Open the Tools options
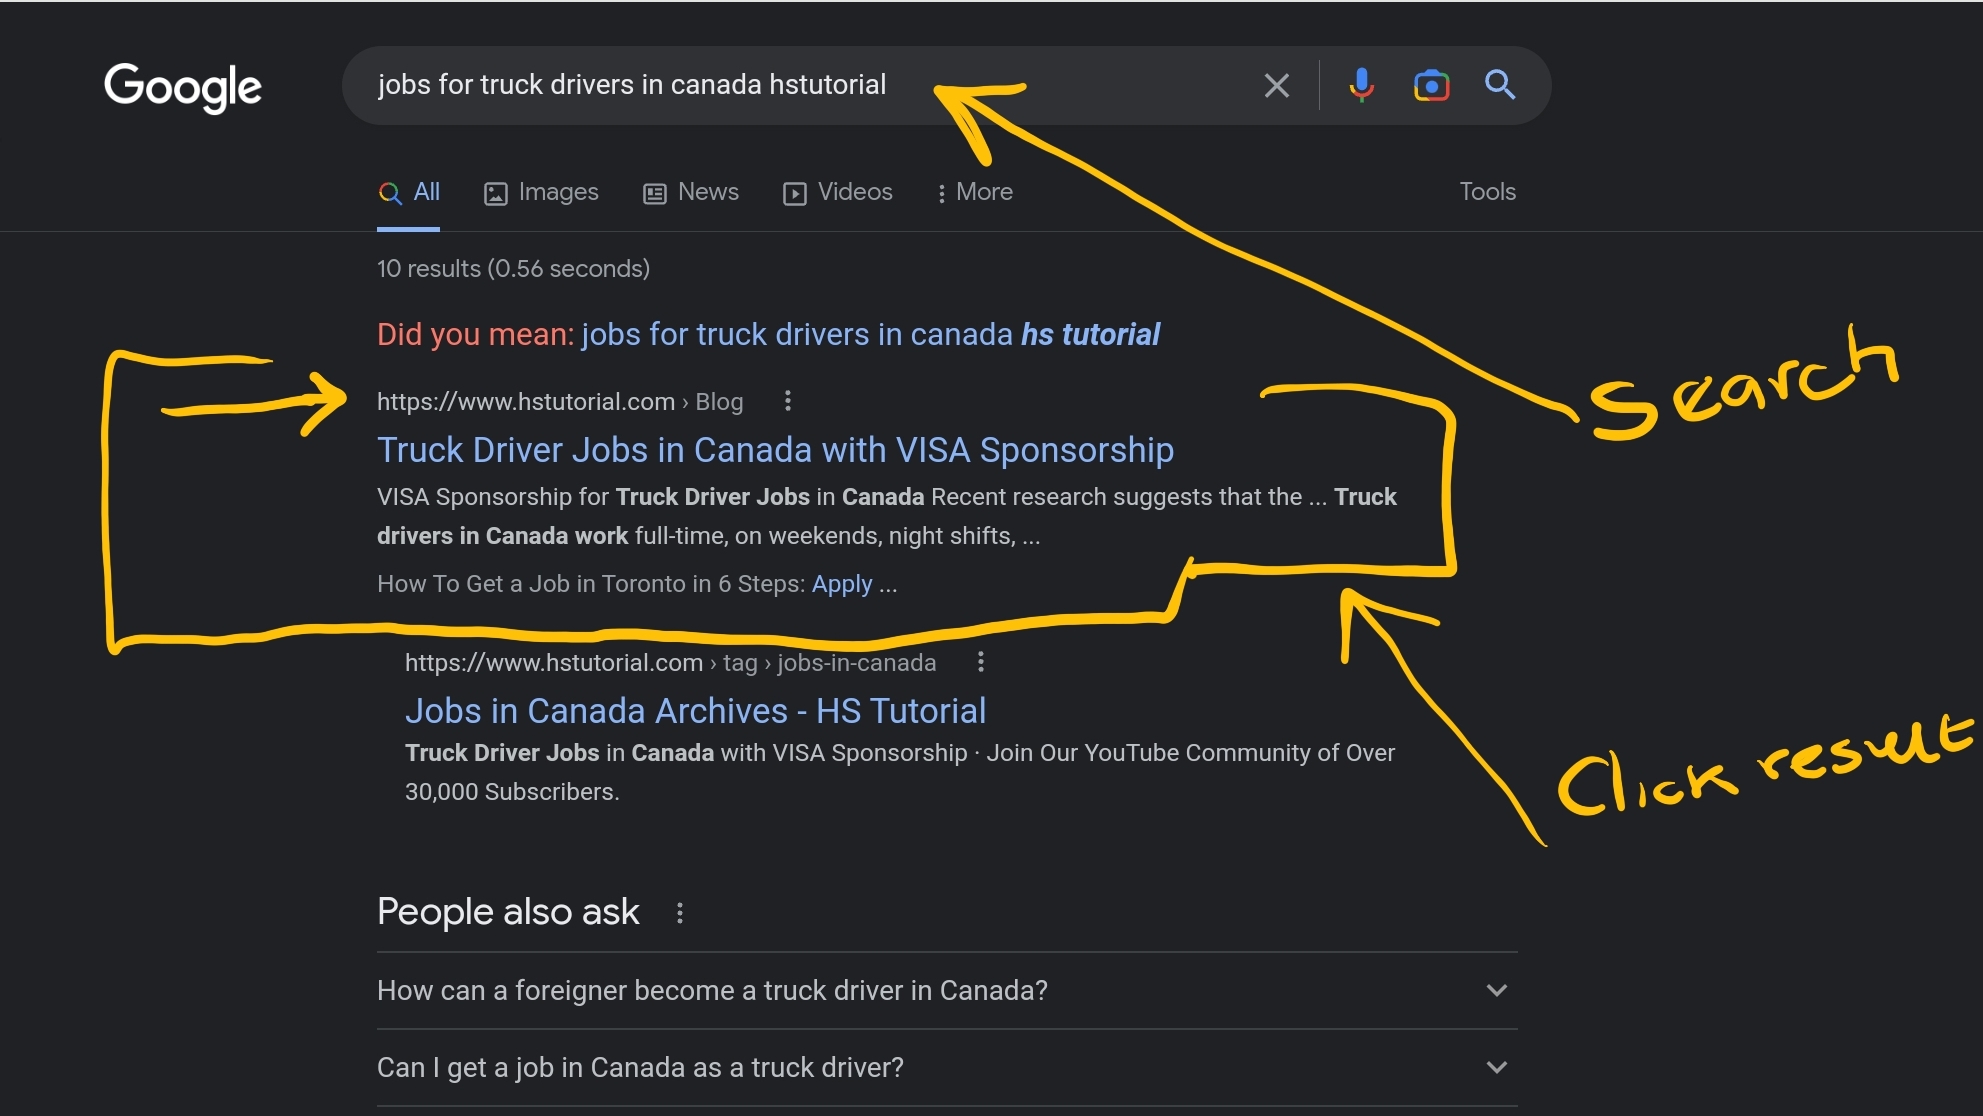Image resolution: width=1983 pixels, height=1116 pixels. [x=1487, y=192]
